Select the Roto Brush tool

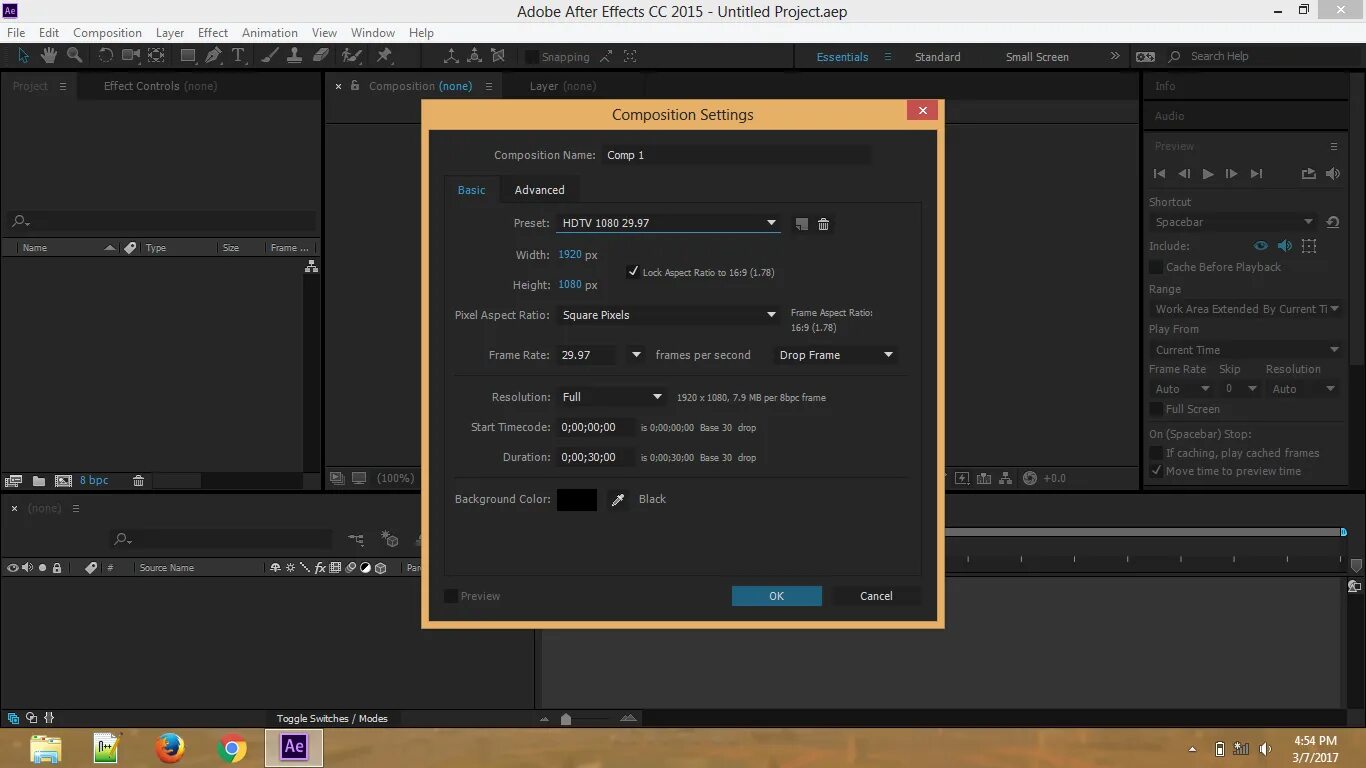click(x=352, y=56)
